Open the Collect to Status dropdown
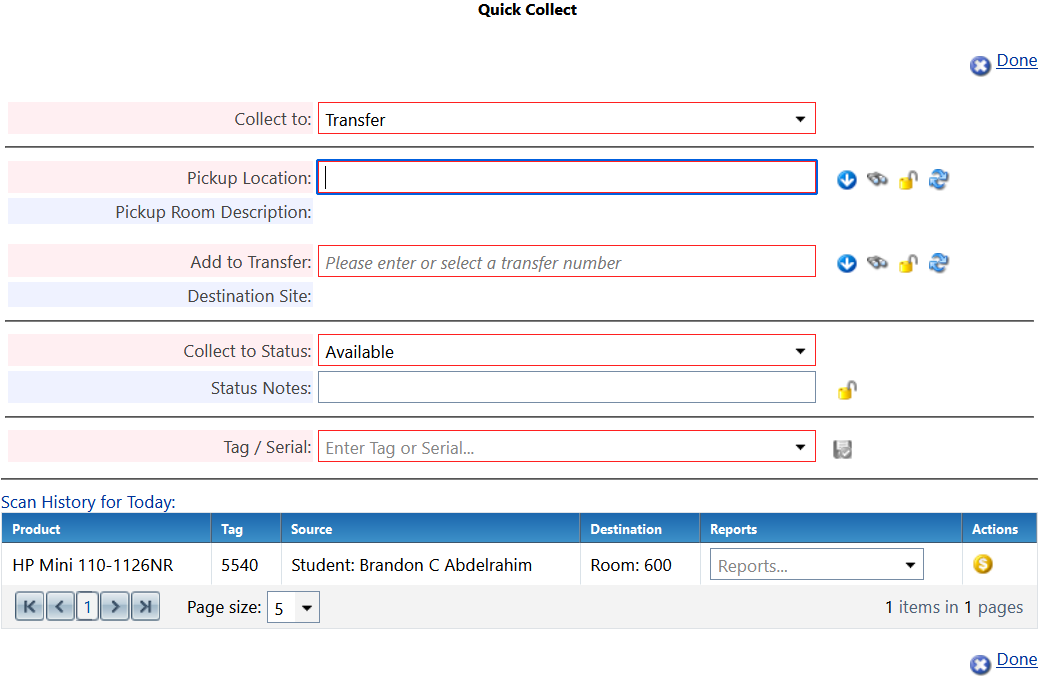This screenshot has width=1043, height=683. point(567,350)
